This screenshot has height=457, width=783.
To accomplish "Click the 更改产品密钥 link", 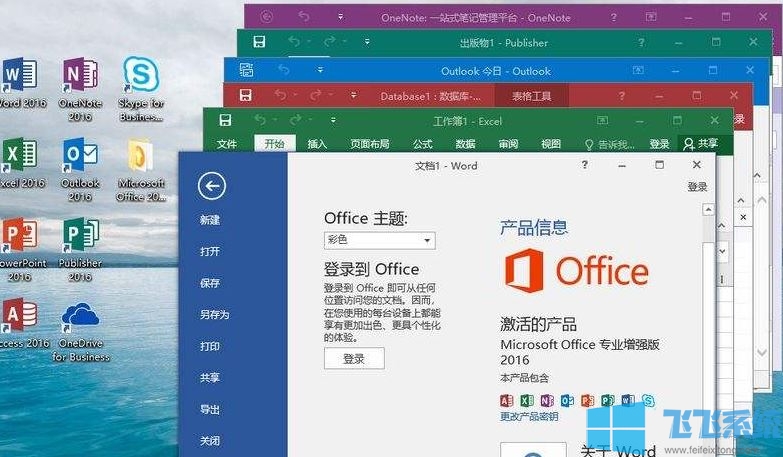I will pos(529,417).
